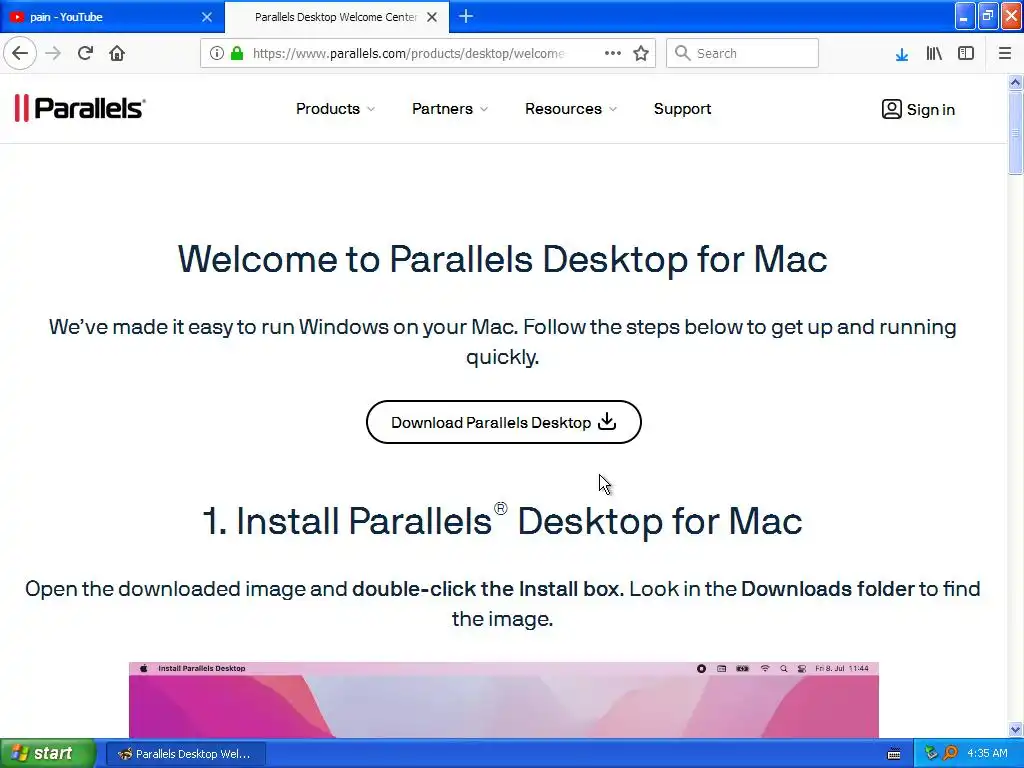Select the Parallels Desktop Welcome Center tab
The image size is (1024, 768).
pos(337,17)
